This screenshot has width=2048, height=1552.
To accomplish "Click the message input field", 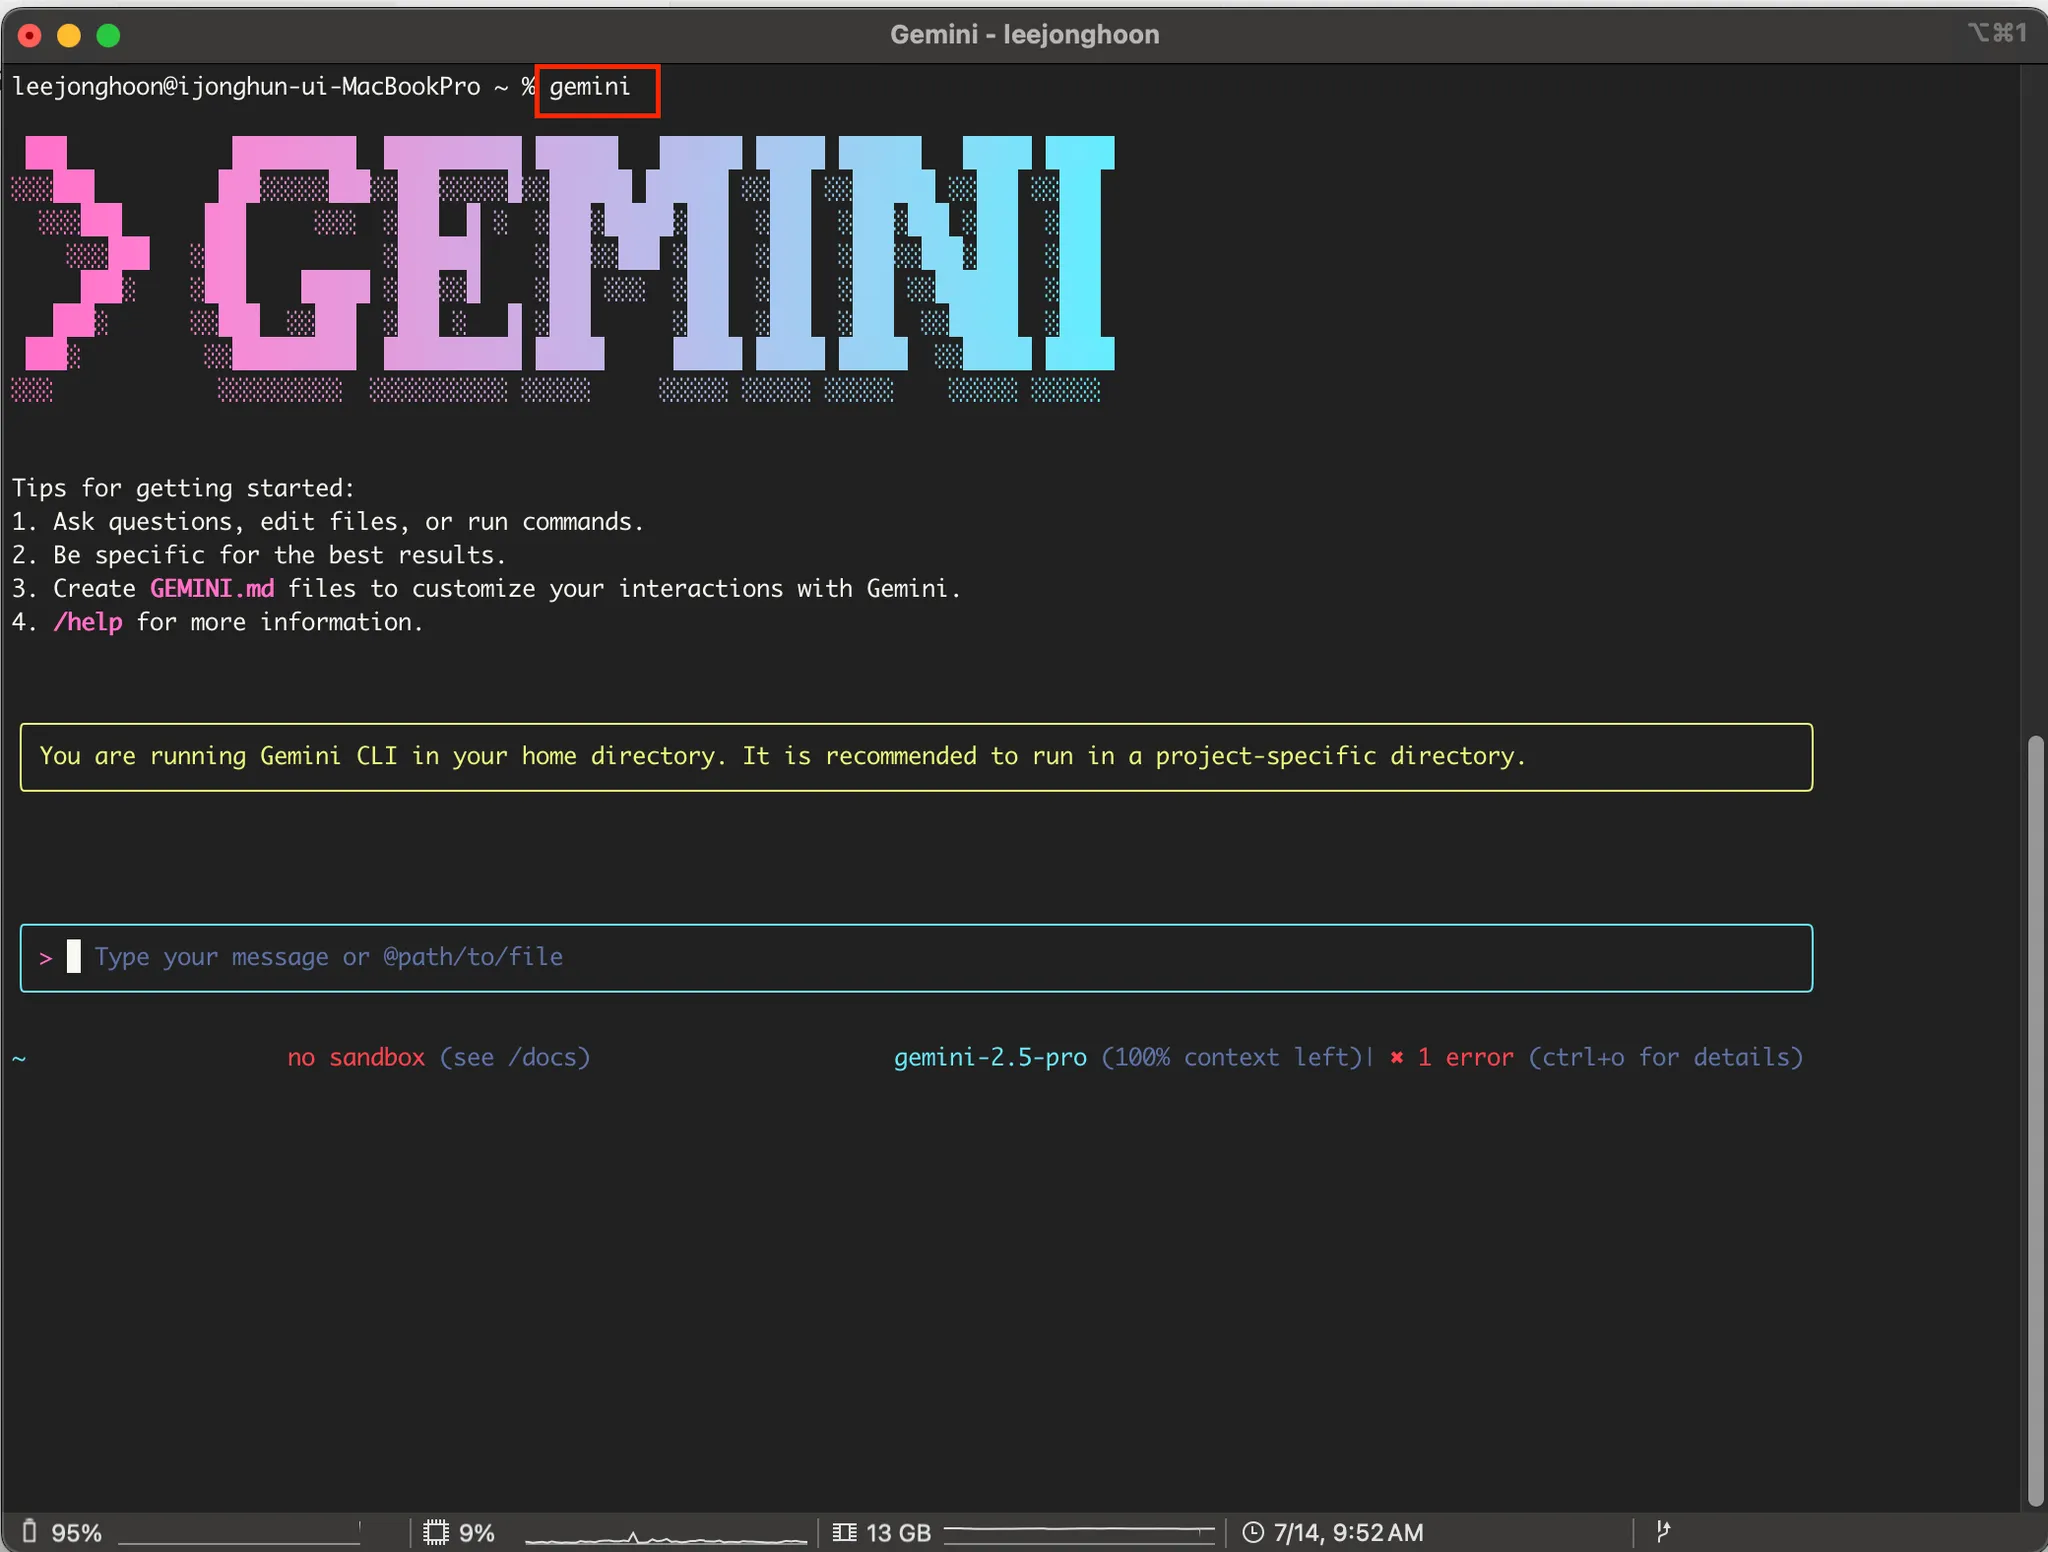I will (x=900, y=958).
